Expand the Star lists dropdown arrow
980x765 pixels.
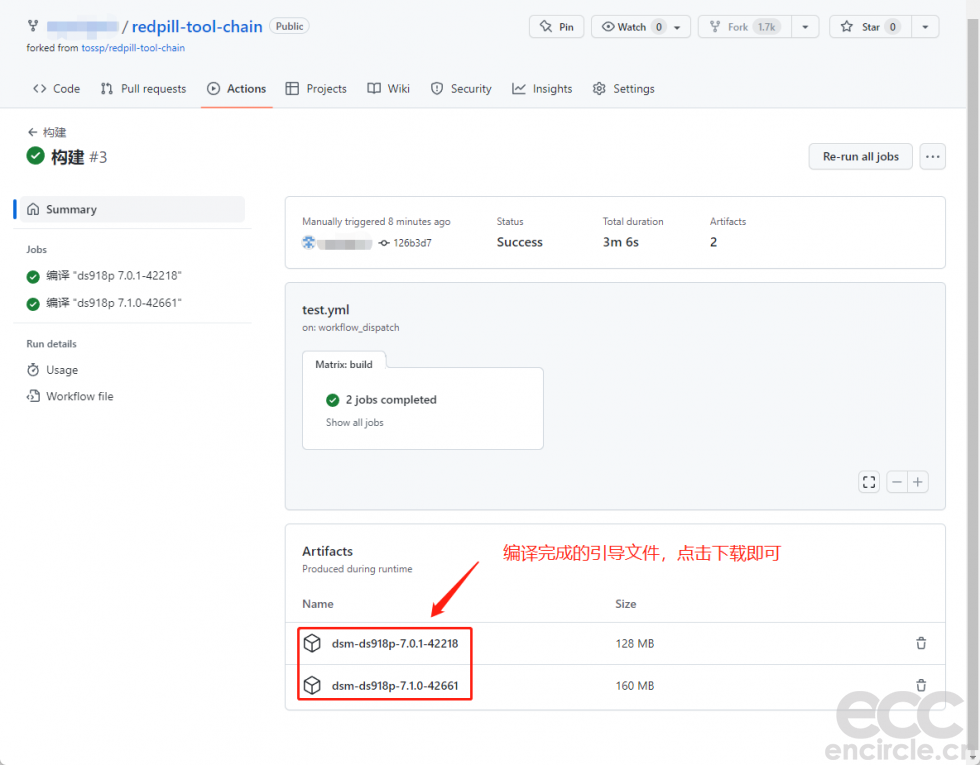pos(925,27)
